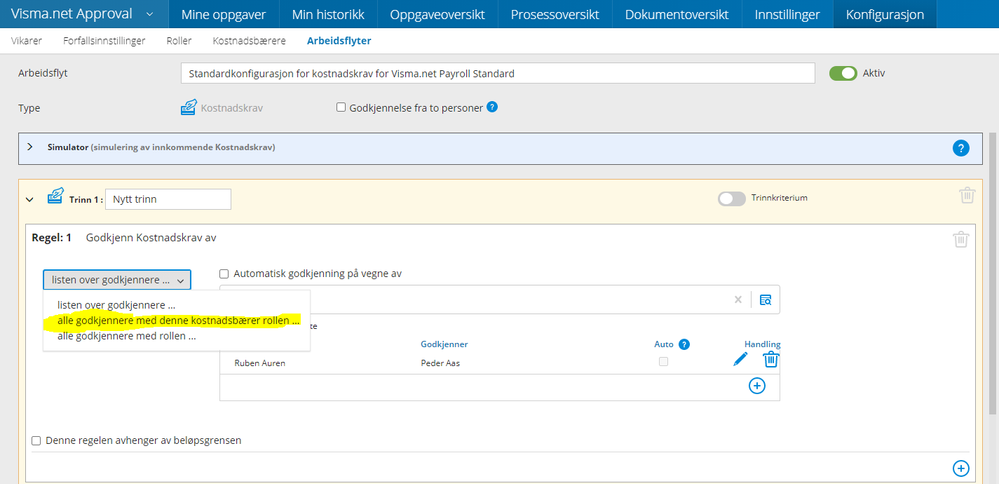
Task: Toggle the Aktiv switch off
Action: [x=844, y=73]
